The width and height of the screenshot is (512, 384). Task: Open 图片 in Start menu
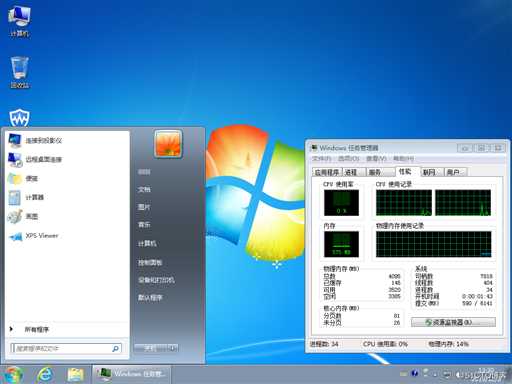[x=144, y=207]
